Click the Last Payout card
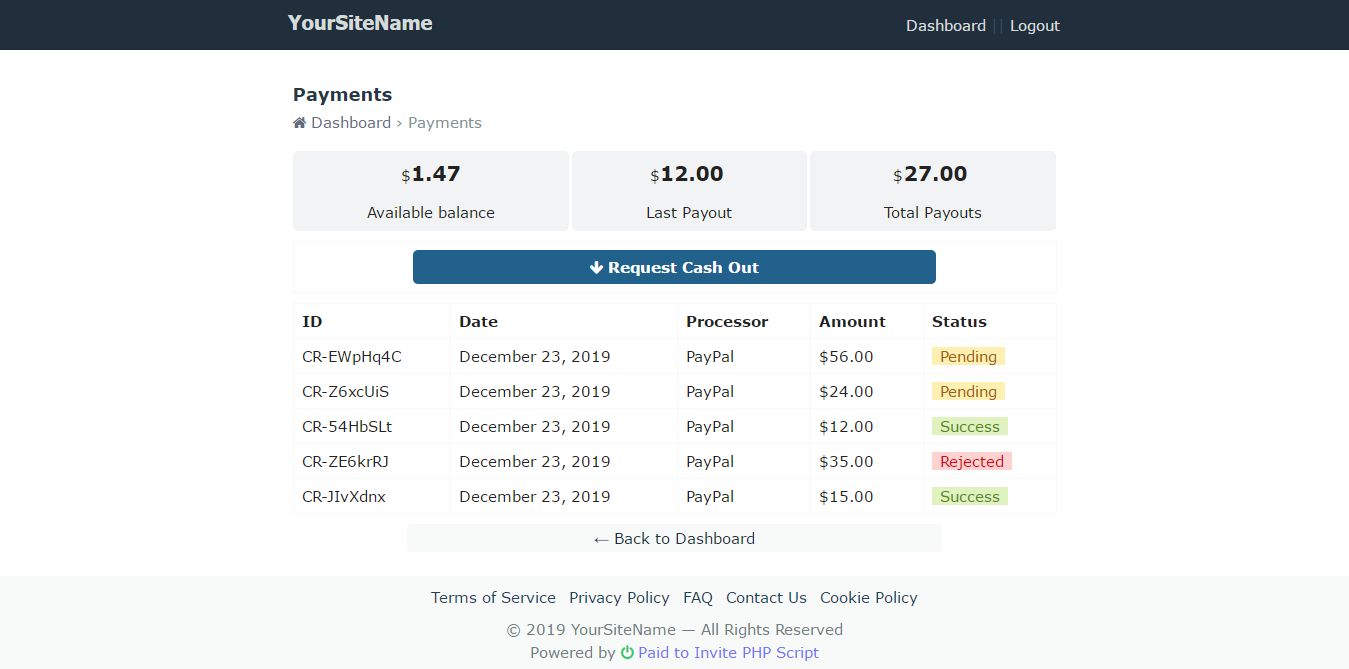 pyautogui.click(x=689, y=191)
